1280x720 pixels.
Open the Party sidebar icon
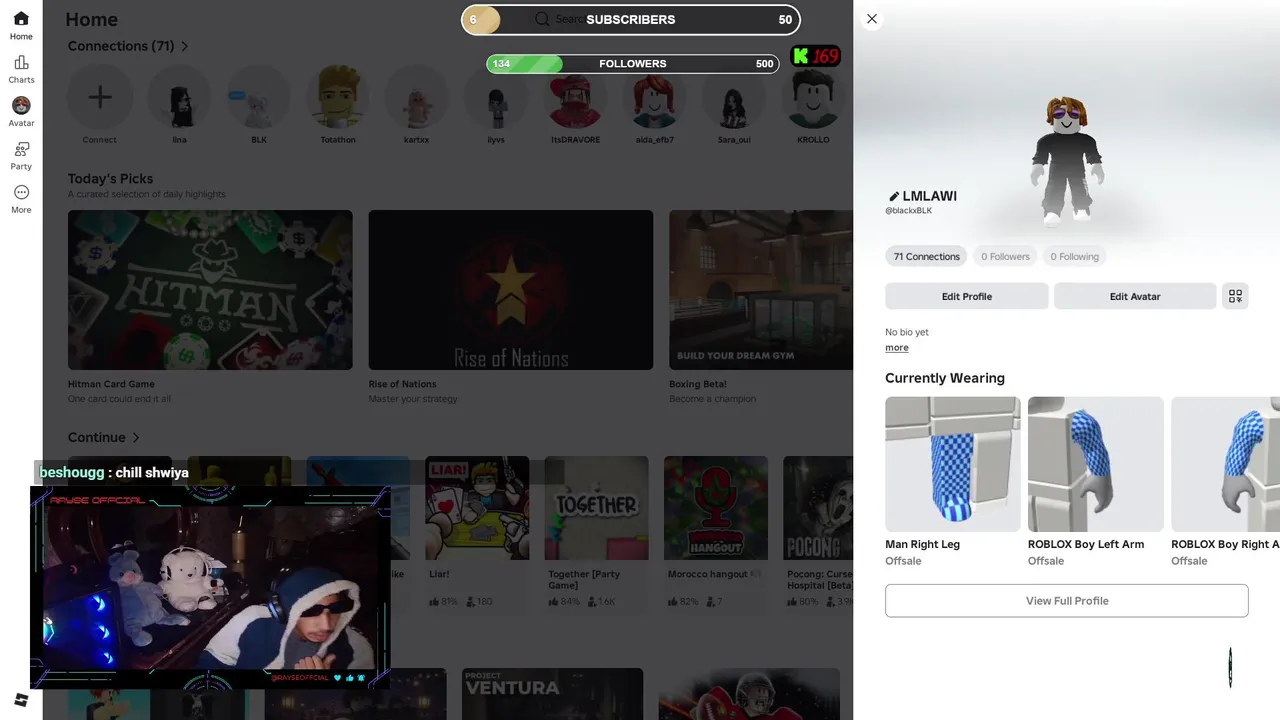(x=21, y=155)
